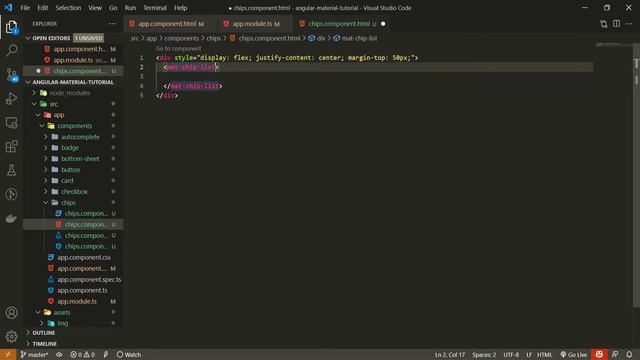The image size is (640, 360).
Task: Click the Explorer more actions ellipsis
Action: (x=112, y=24)
